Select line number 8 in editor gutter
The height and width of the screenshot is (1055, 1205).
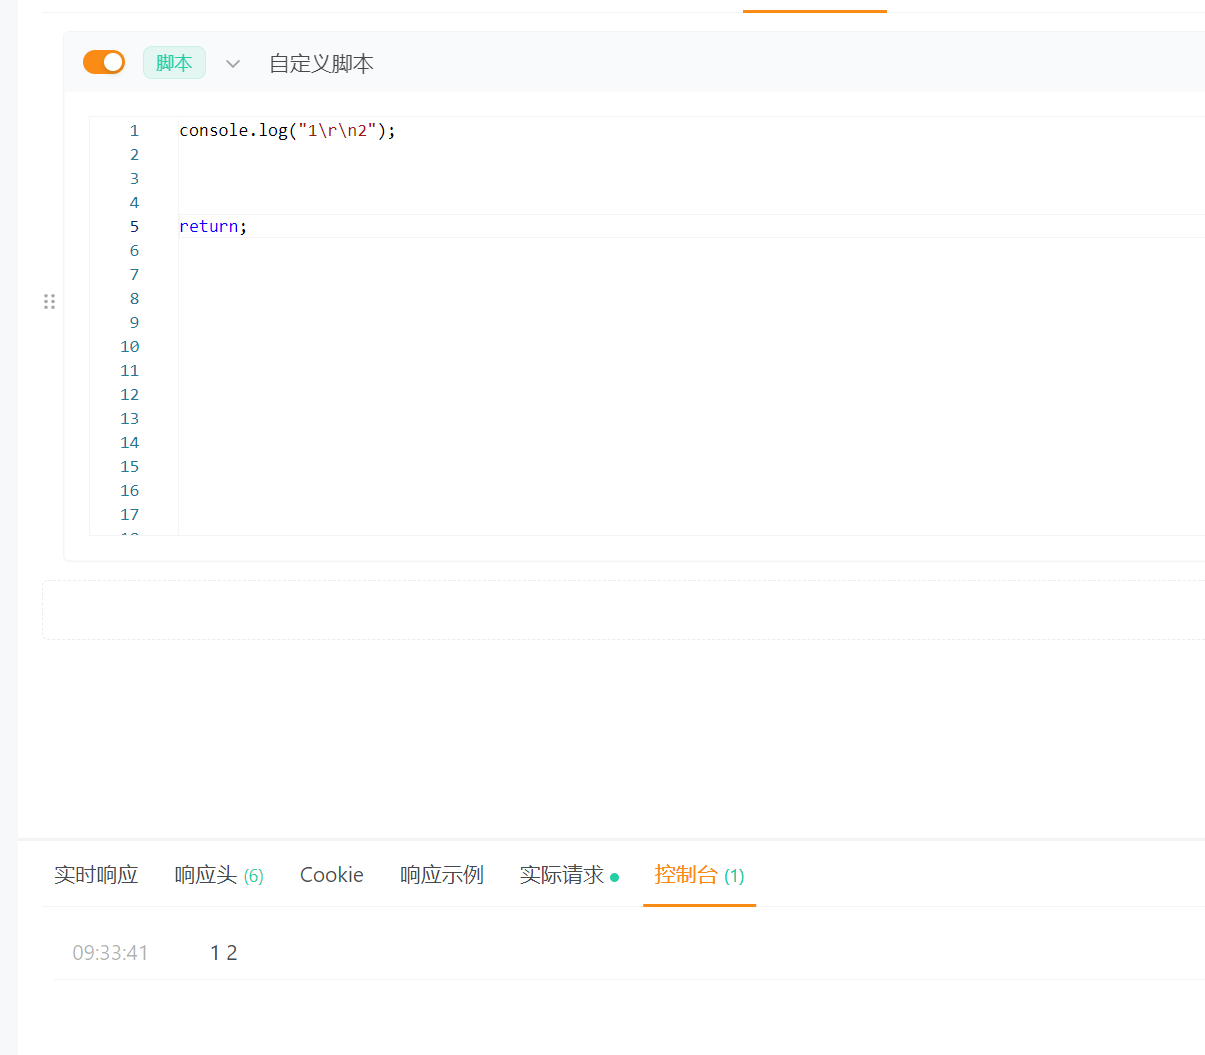coord(134,299)
